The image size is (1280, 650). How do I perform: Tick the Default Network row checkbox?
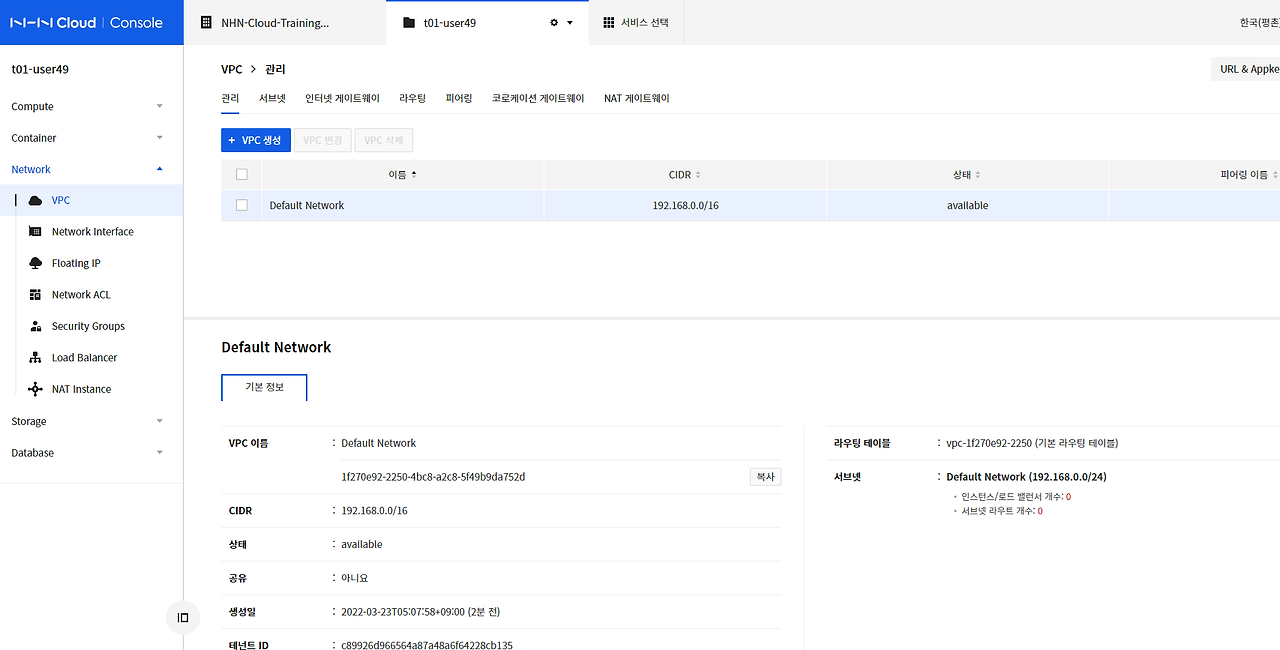241,205
